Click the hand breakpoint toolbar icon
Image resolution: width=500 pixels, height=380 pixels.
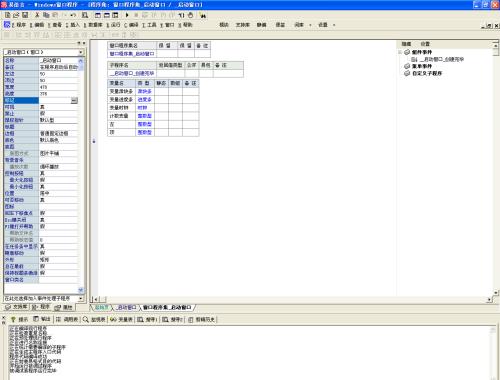point(190,15)
